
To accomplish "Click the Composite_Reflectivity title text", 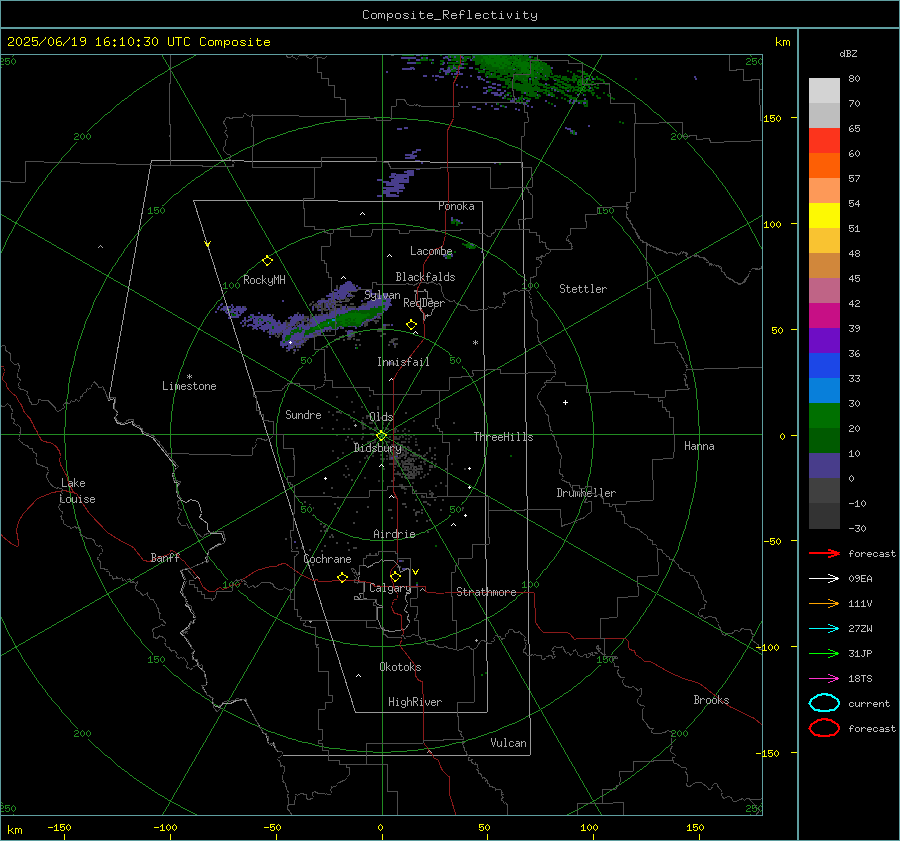I will (x=450, y=15).
